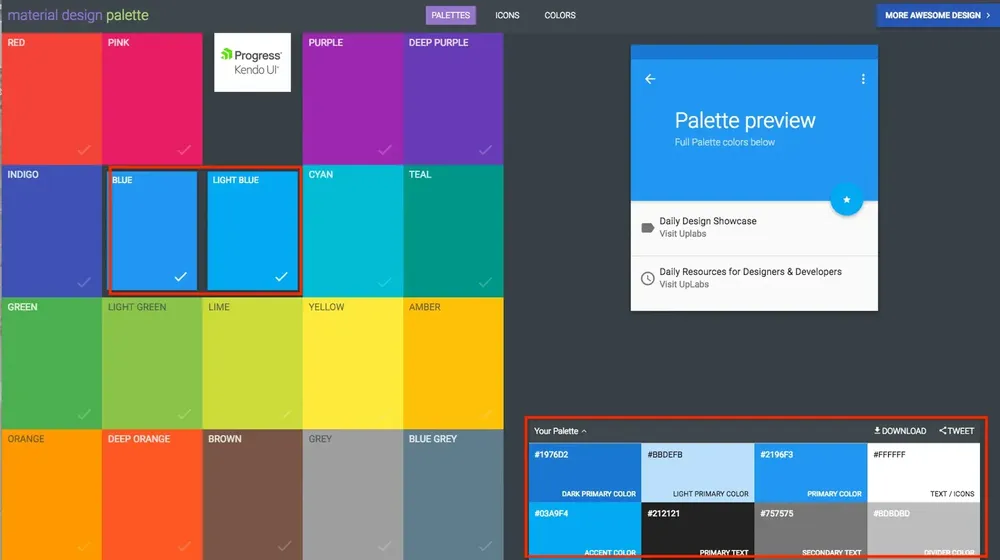This screenshot has width=1000, height=560.
Task: Click the #212121 primary text swatch
Action: pos(698,530)
